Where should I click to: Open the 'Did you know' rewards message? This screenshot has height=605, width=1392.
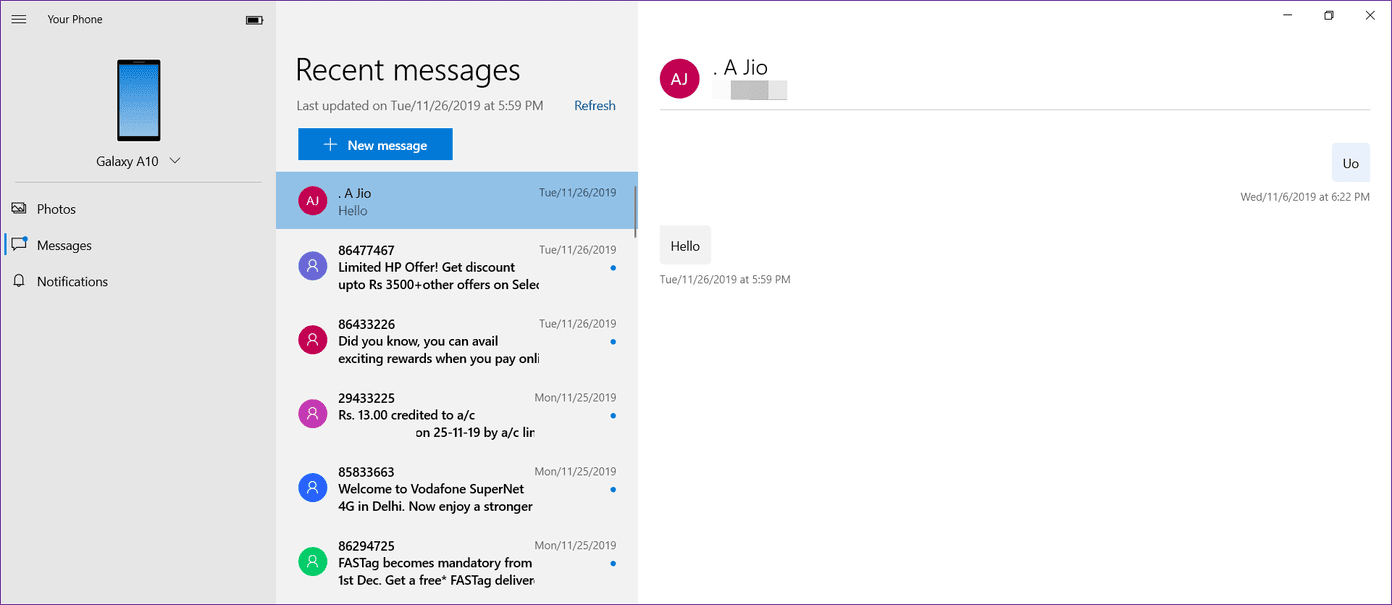pos(456,341)
